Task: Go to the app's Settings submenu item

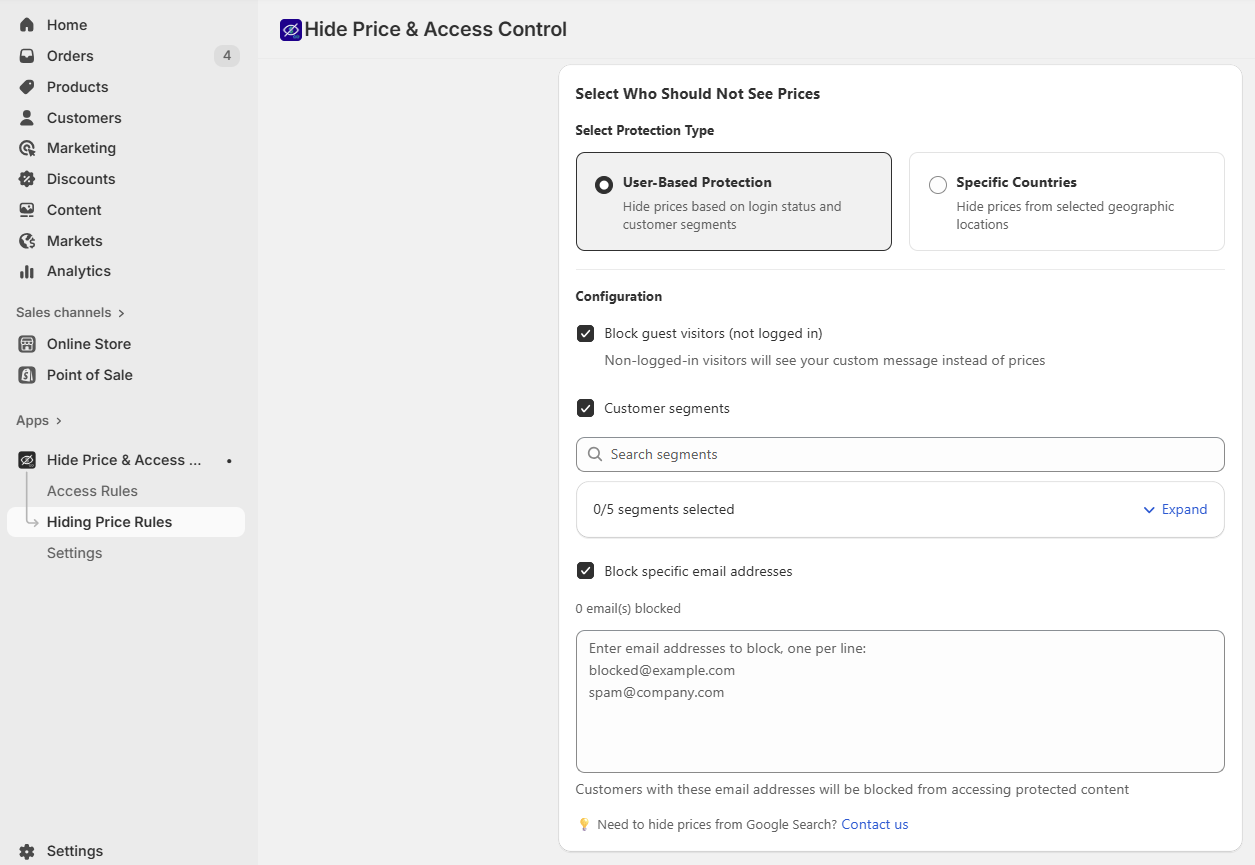Action: [x=74, y=553]
